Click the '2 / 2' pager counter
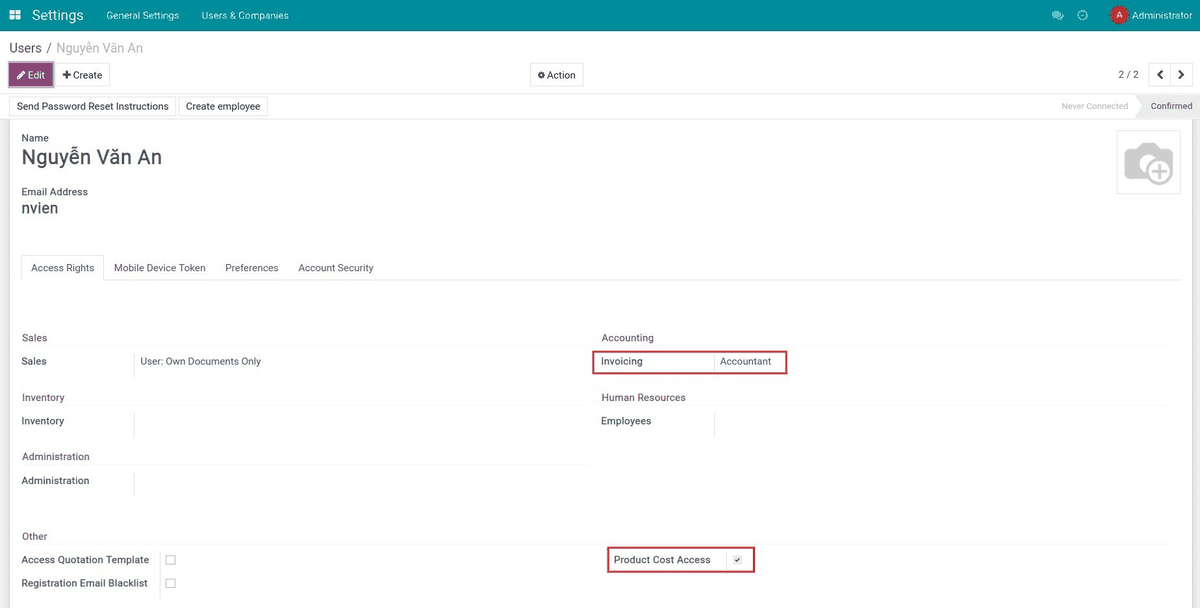The image size is (1200, 608). 1128,75
